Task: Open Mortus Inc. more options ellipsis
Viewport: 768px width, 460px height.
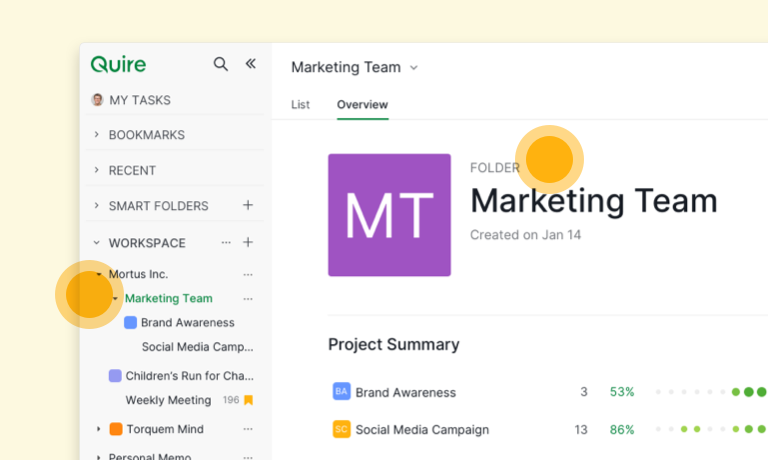Action: point(248,274)
